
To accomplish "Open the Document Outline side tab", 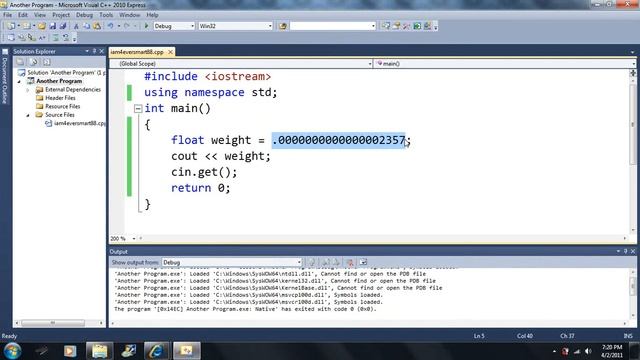I will click(x=5, y=77).
